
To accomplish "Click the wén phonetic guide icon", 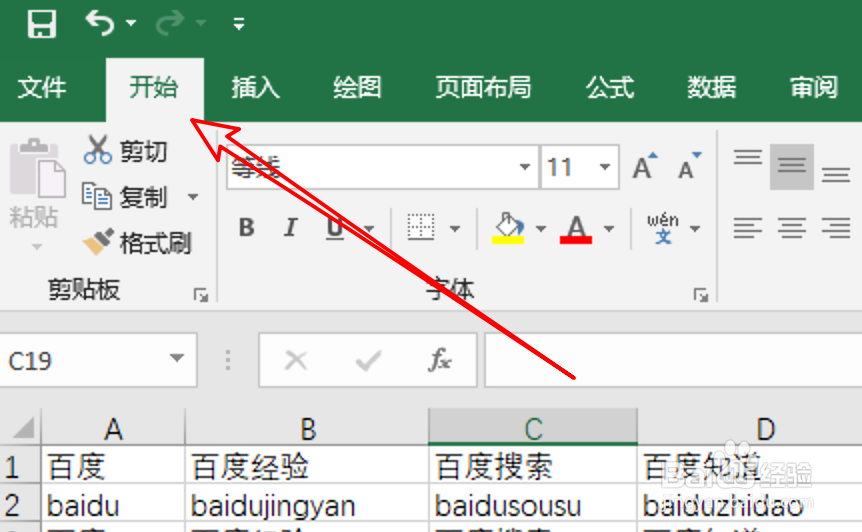I will 663,228.
